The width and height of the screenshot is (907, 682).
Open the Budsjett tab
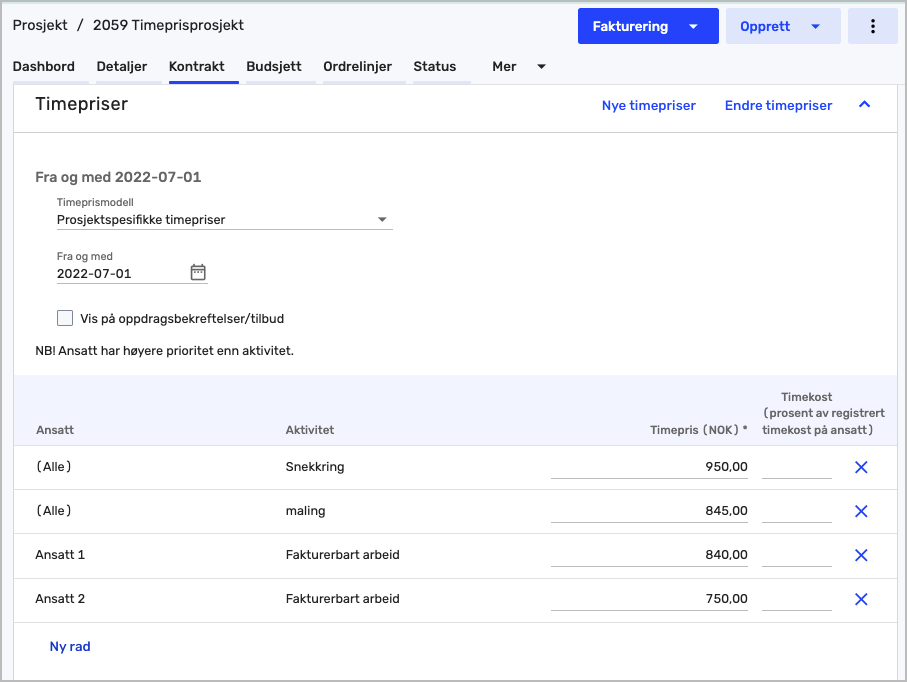coord(274,67)
